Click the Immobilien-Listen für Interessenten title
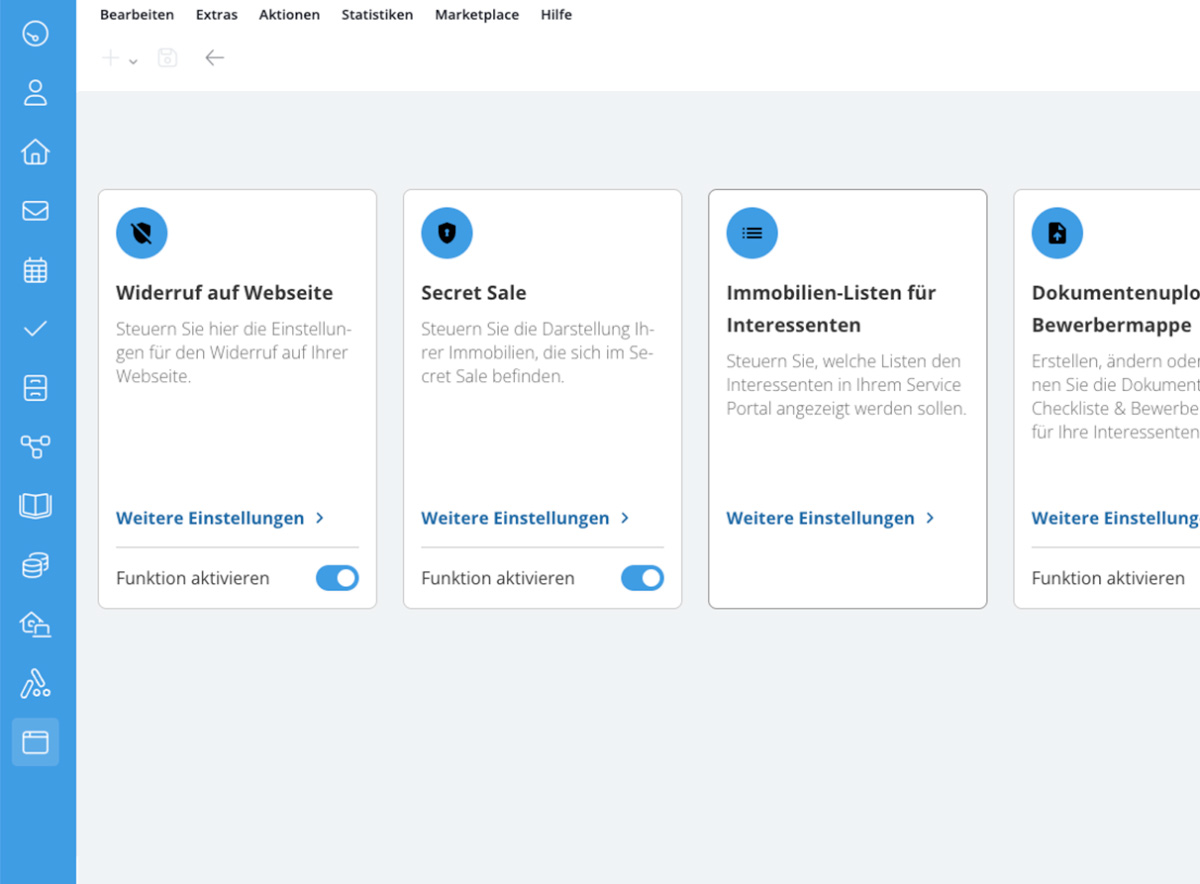1200x884 pixels. [x=831, y=309]
